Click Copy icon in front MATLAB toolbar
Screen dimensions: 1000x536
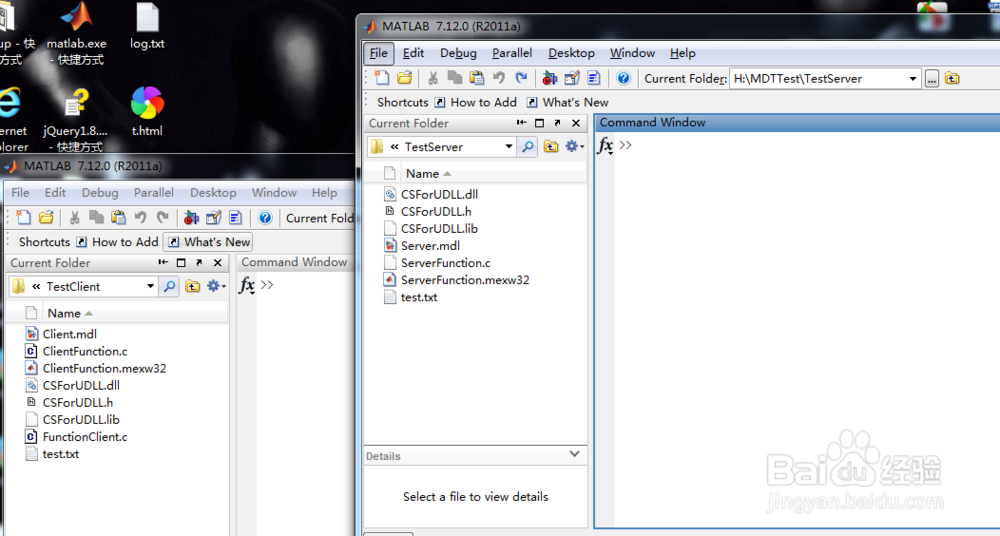point(455,78)
